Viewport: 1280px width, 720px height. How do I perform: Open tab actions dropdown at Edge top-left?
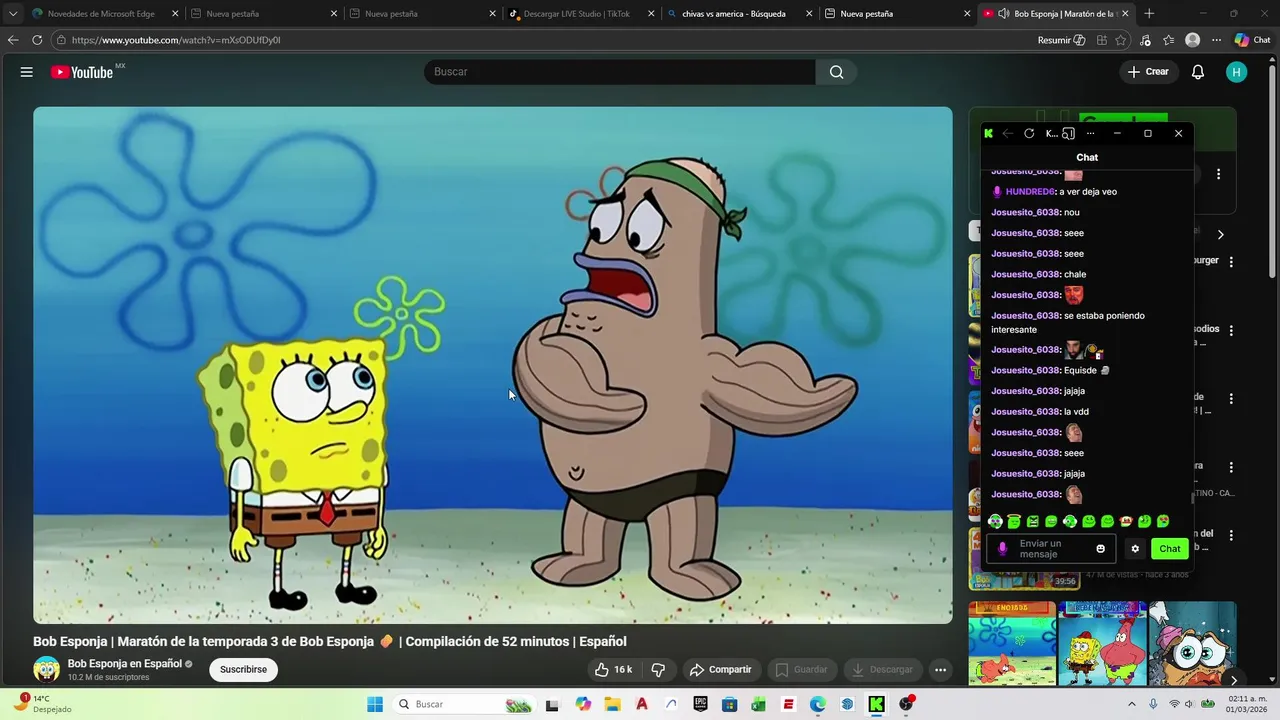tap(13, 14)
